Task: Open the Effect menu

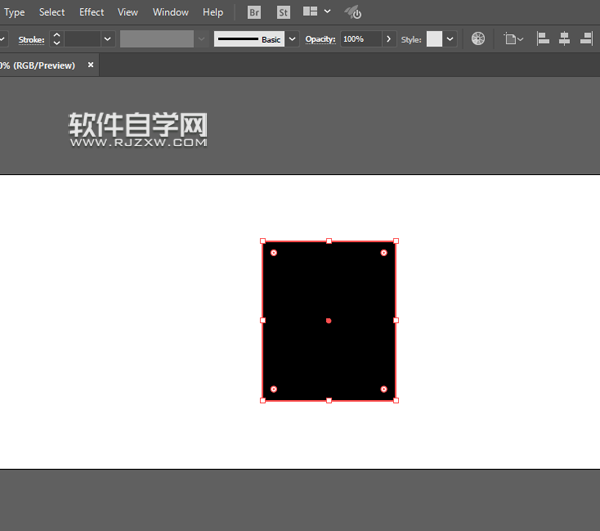Action: 91,12
